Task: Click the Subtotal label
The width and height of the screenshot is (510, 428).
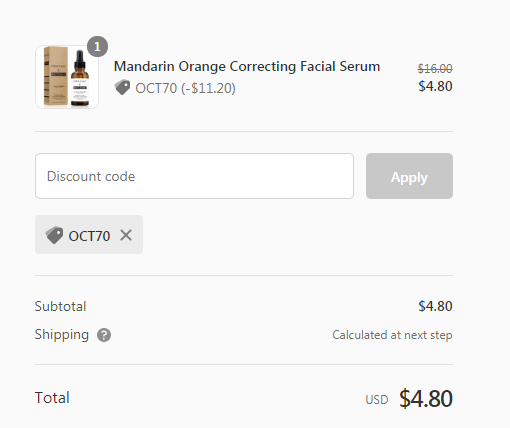Action: click(60, 306)
